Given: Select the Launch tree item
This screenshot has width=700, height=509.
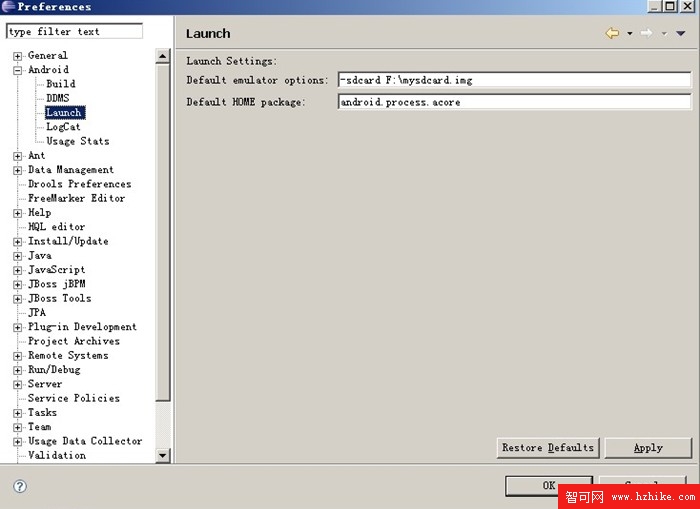Looking at the screenshot, I should click(x=65, y=113).
